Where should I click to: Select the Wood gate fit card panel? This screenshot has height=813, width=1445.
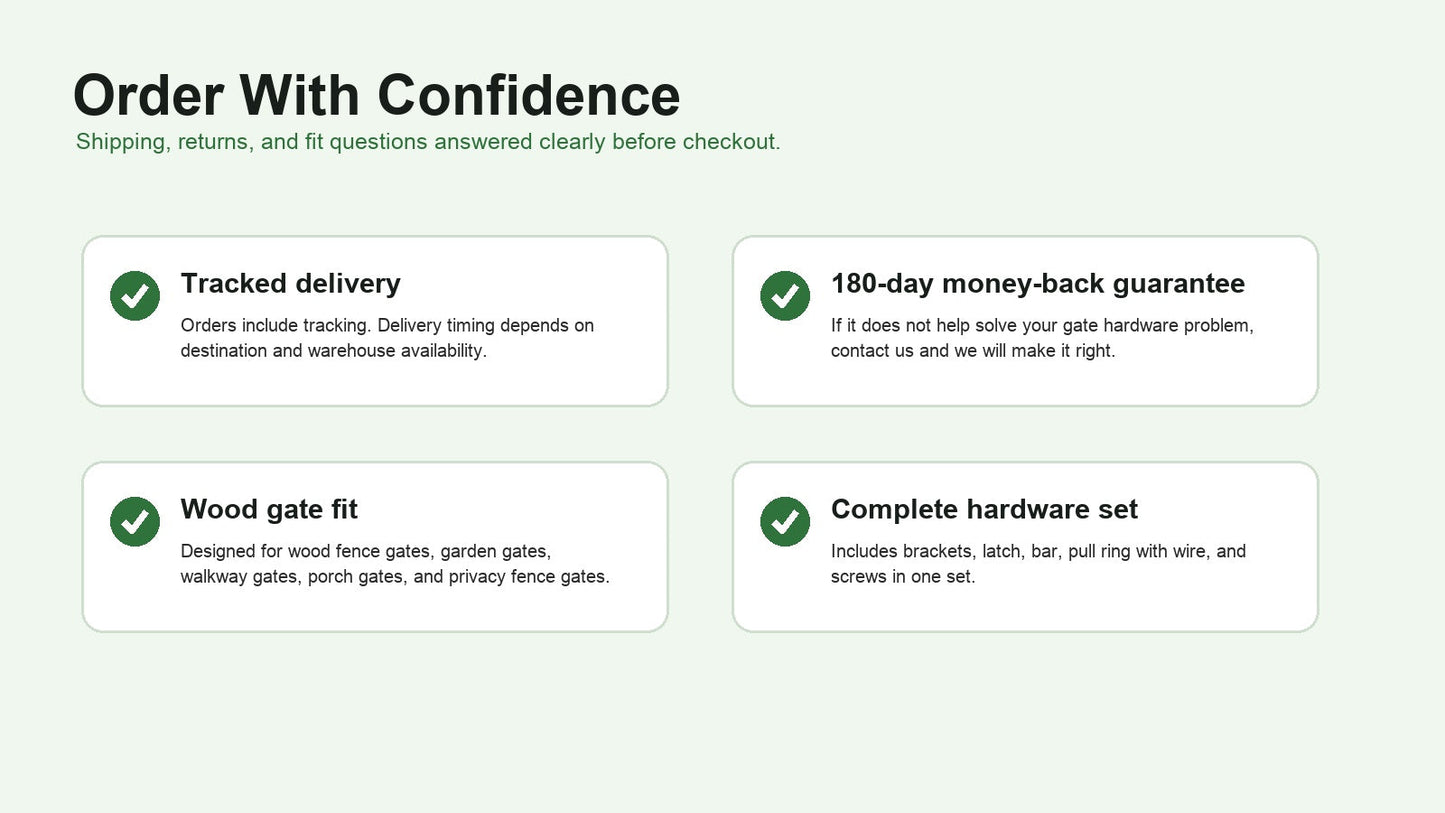(x=375, y=547)
